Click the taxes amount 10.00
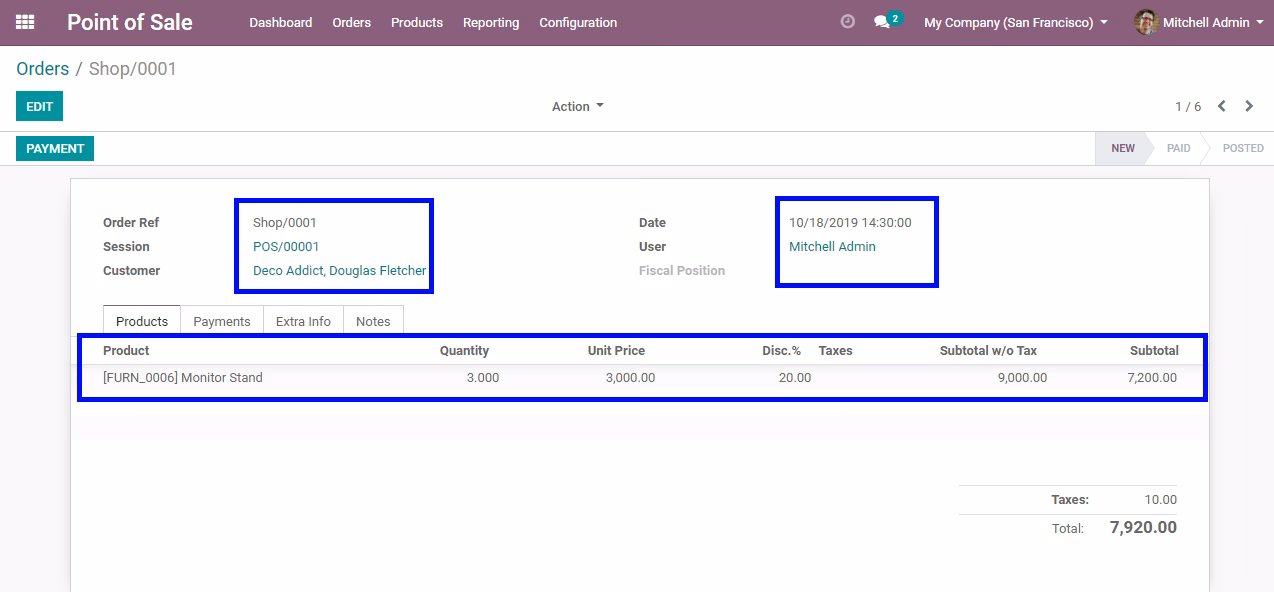 [x=1161, y=500]
